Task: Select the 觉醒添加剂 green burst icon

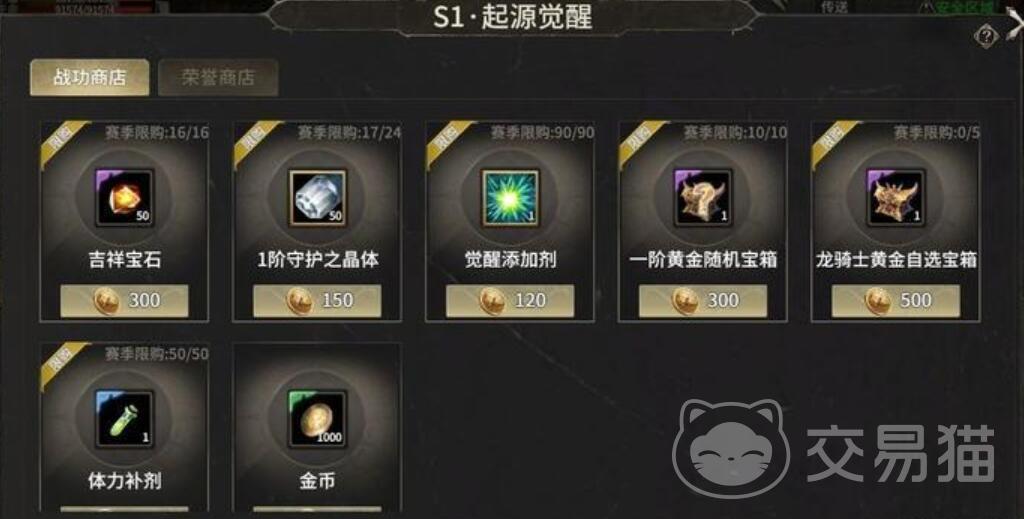Action: coord(510,198)
